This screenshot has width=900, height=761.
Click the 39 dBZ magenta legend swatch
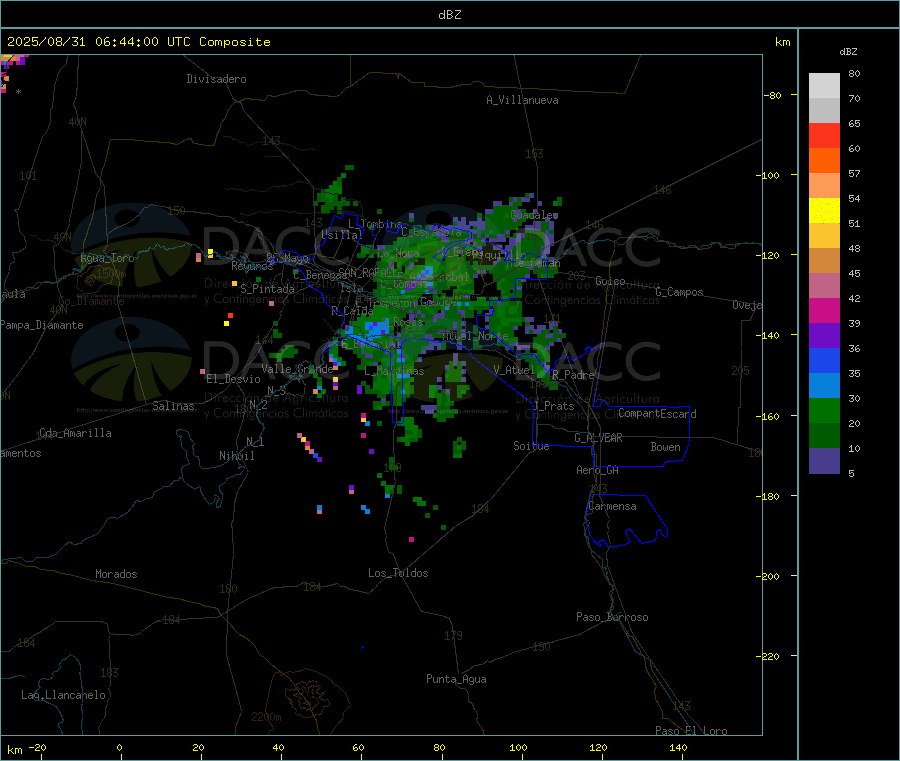point(824,310)
